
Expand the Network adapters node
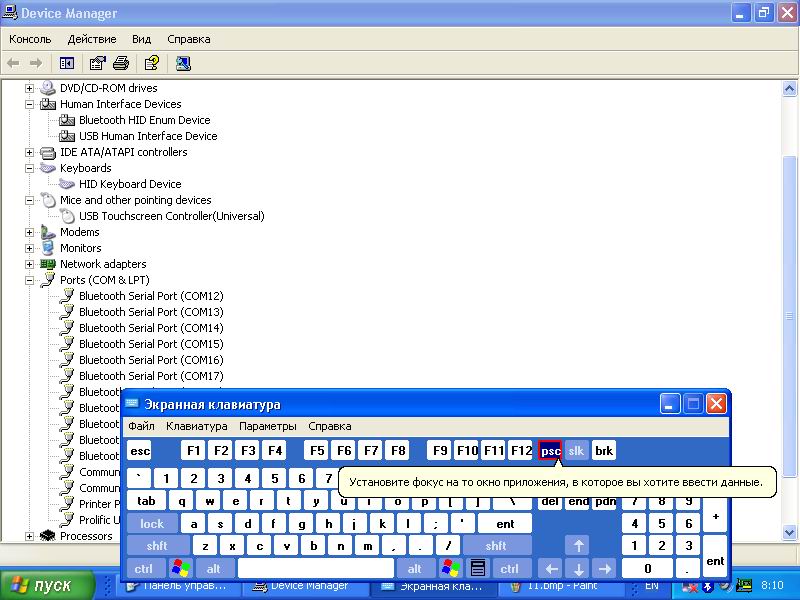[x=30, y=264]
